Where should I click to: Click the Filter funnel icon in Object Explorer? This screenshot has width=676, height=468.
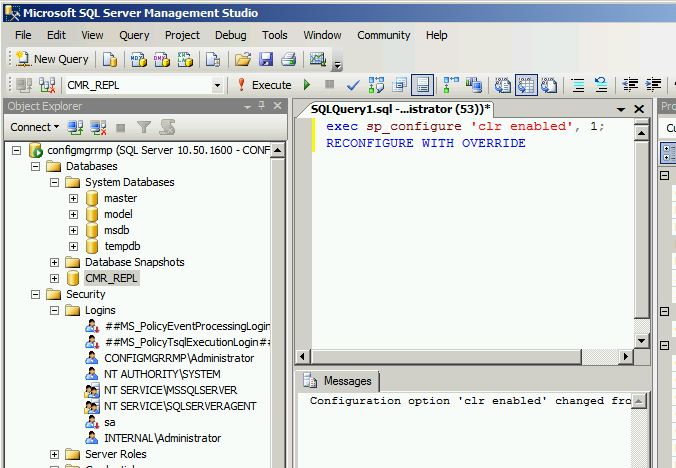[x=144, y=127]
